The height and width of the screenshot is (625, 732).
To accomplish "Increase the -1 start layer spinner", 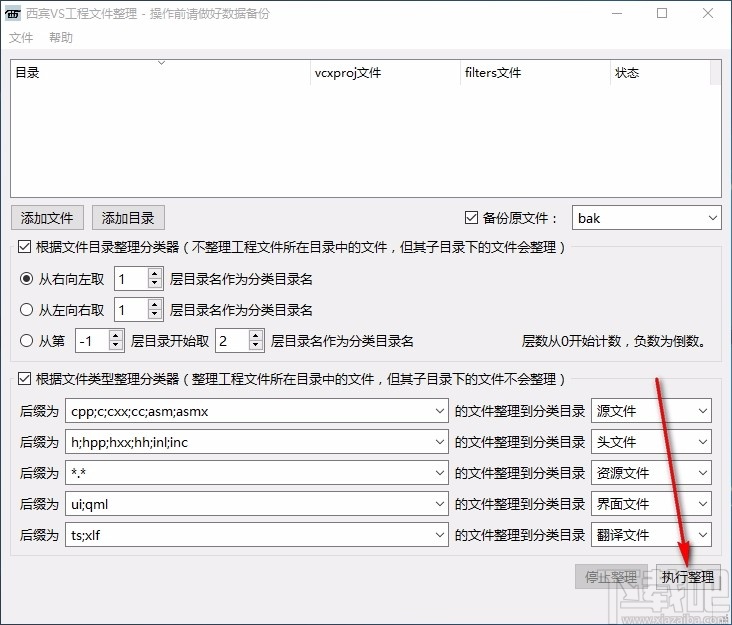I will (x=116, y=336).
